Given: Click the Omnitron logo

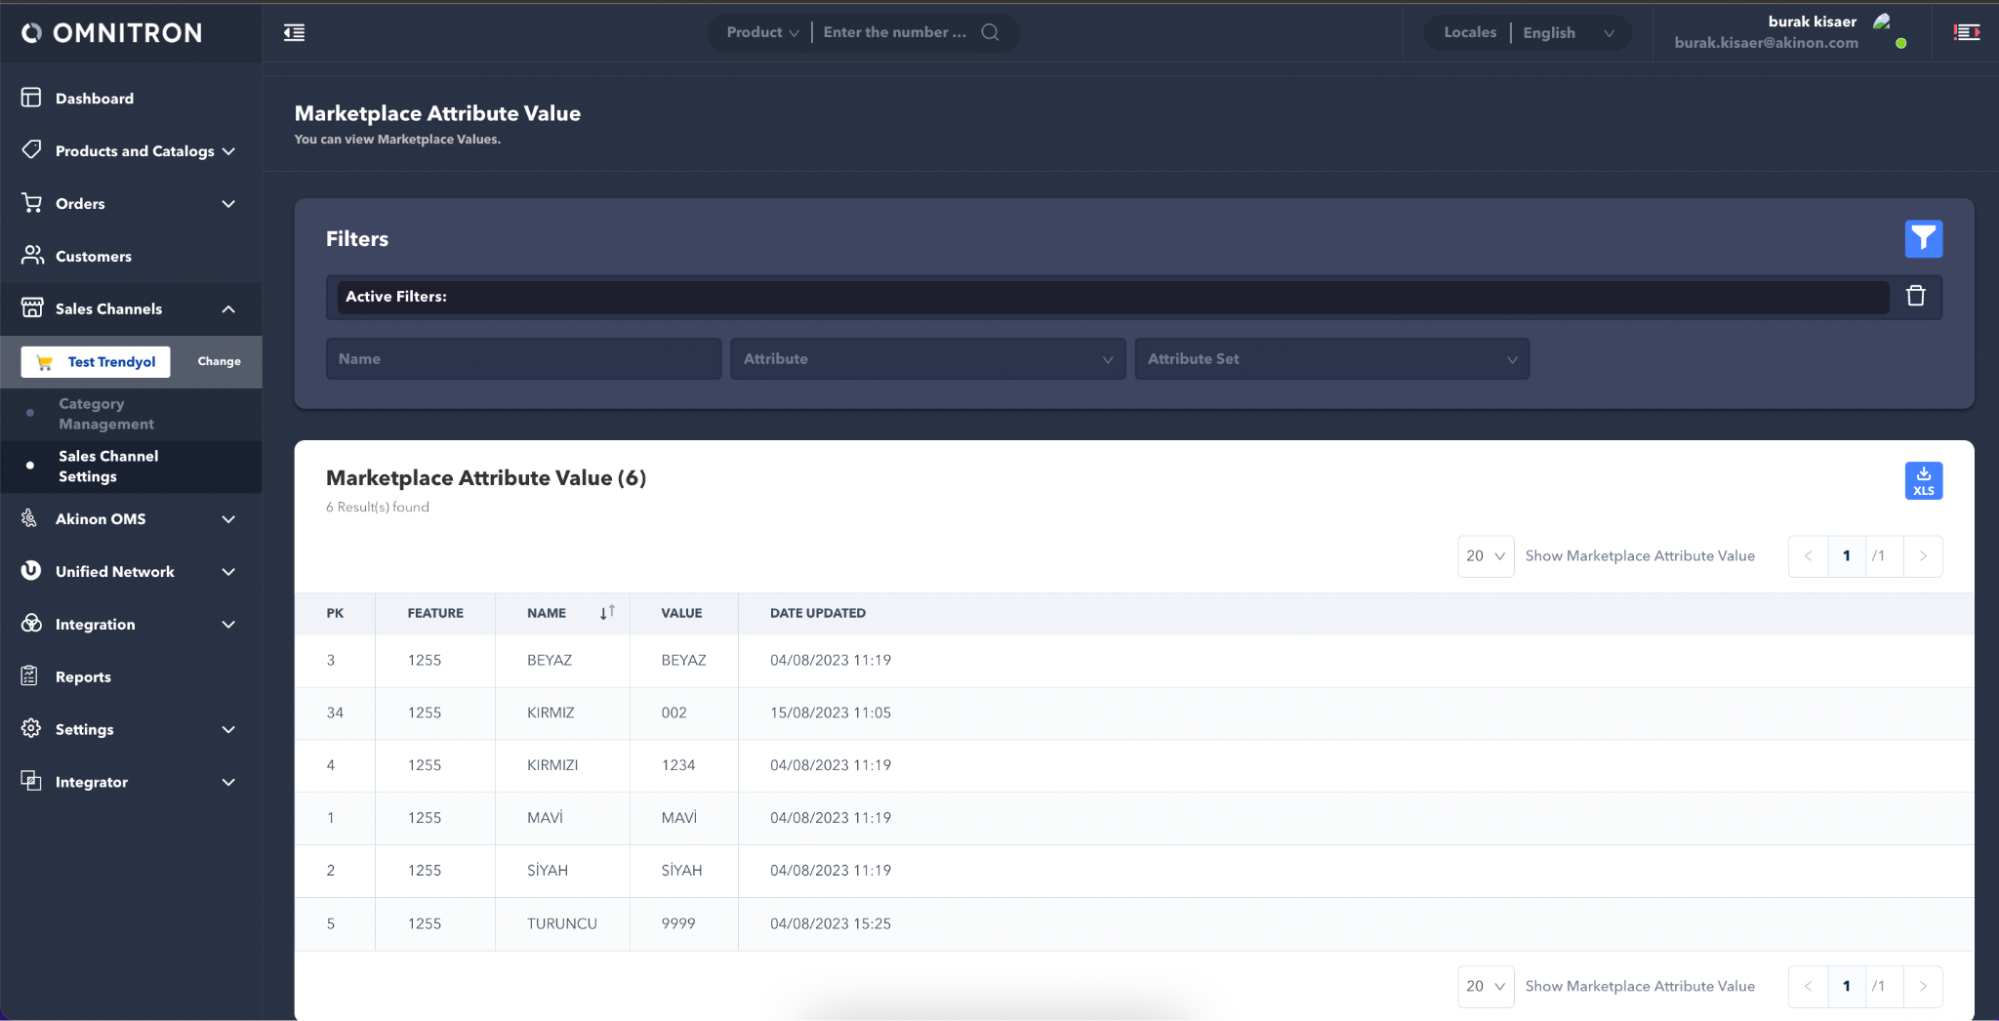Looking at the screenshot, I should click(x=112, y=33).
